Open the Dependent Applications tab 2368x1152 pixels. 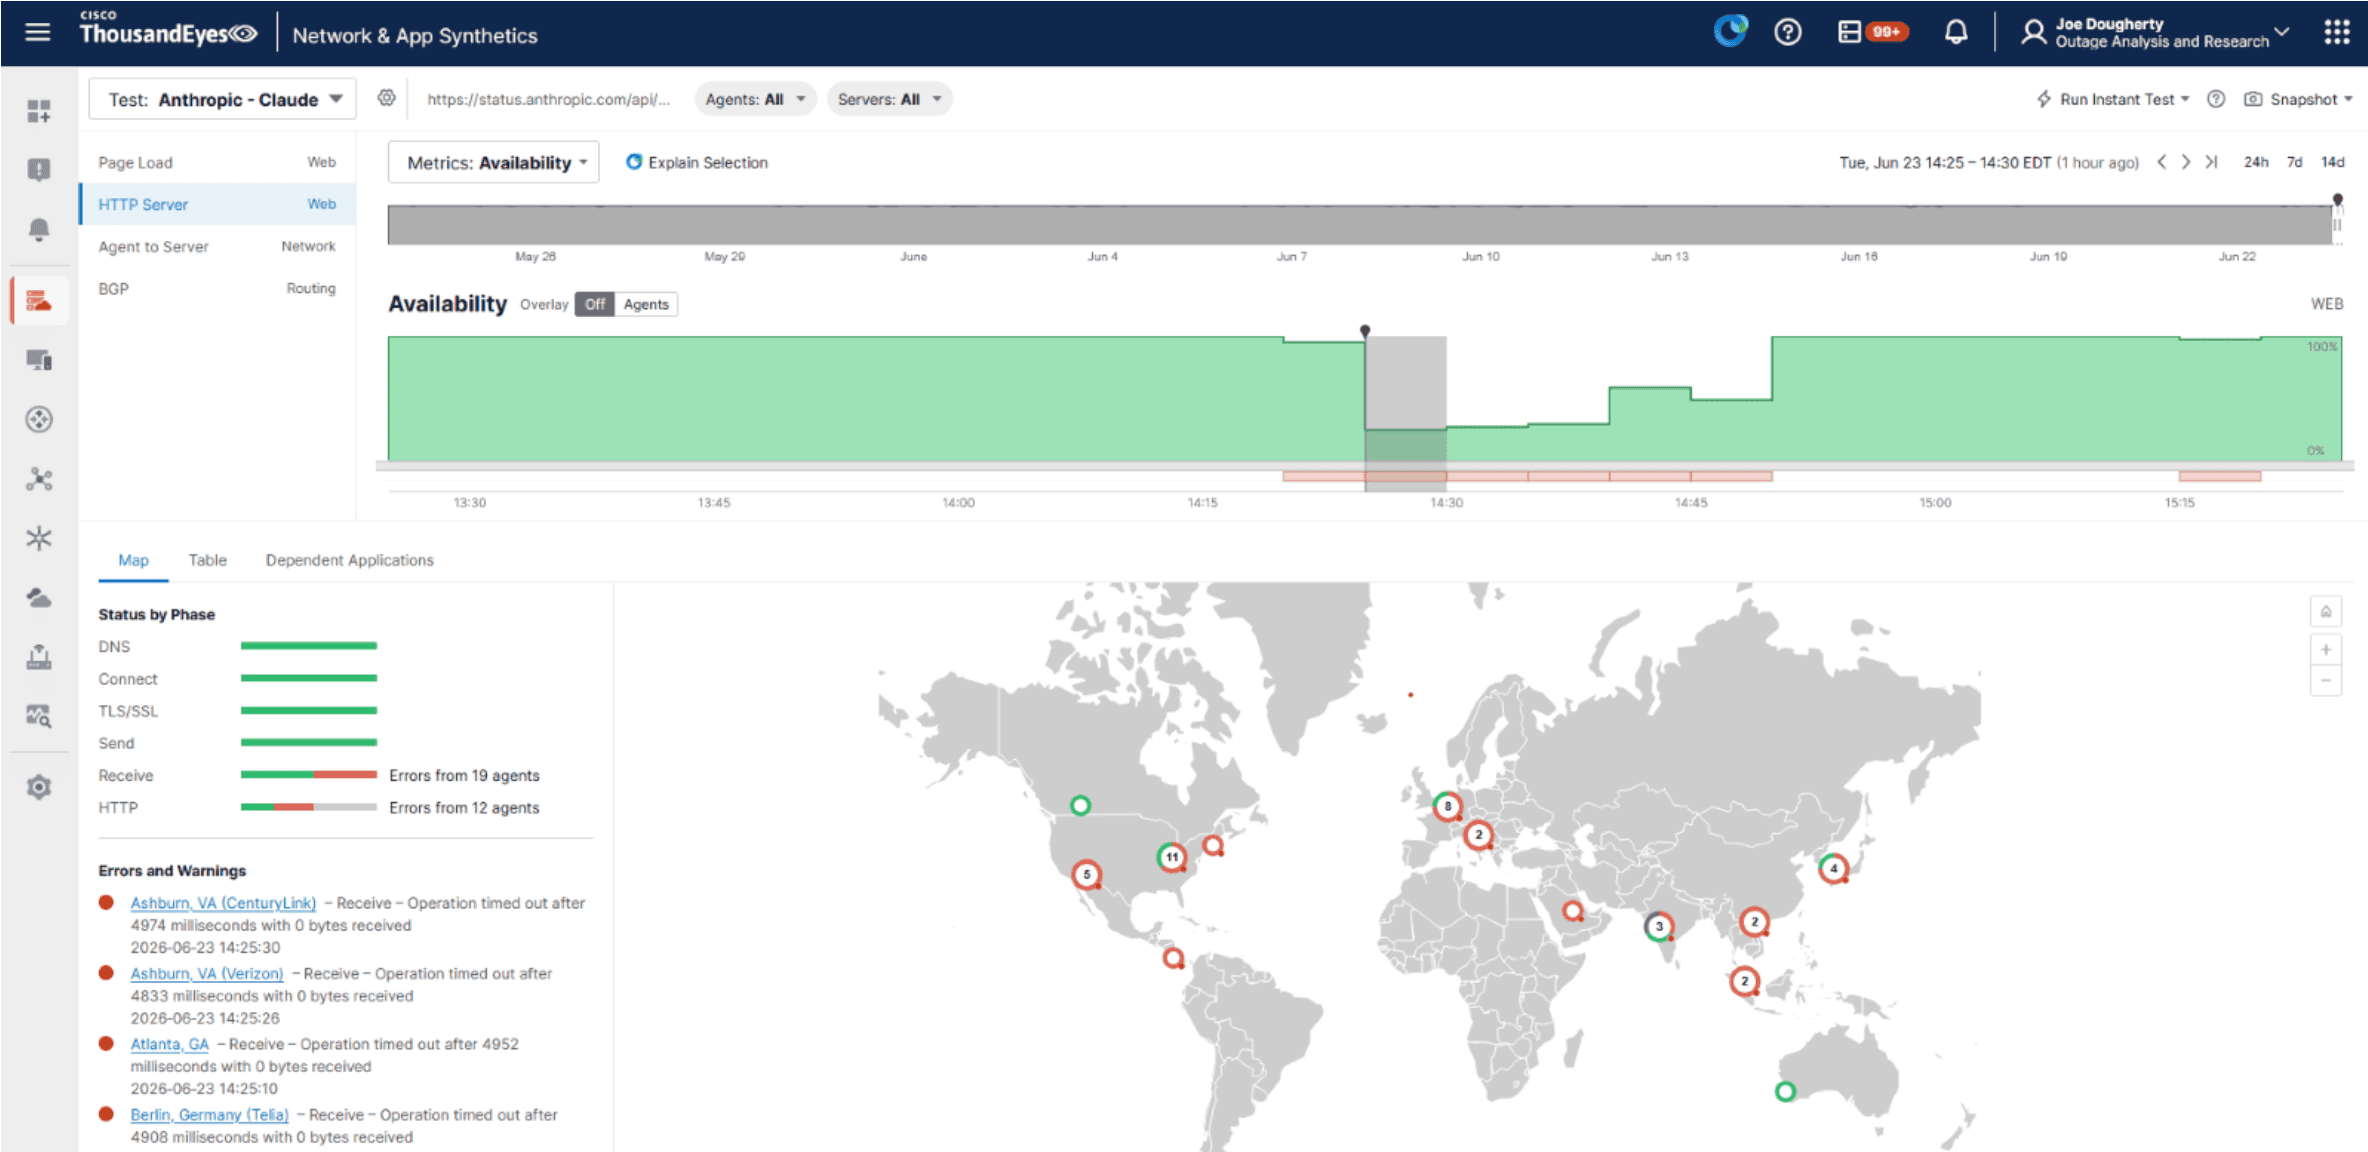tap(350, 560)
